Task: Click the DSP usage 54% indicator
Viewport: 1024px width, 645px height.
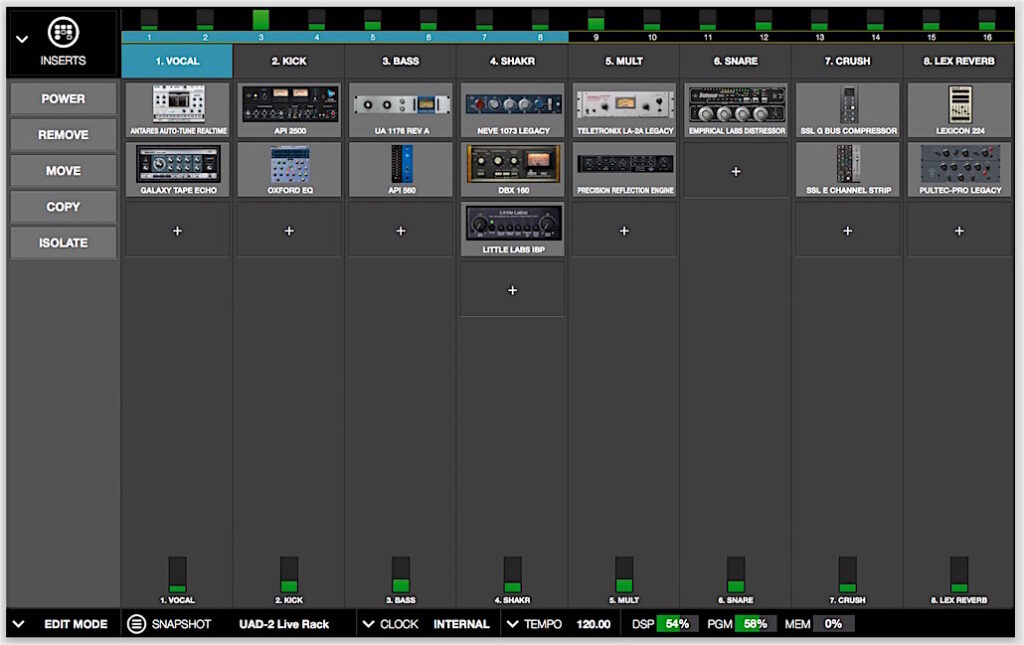Action: coord(677,624)
